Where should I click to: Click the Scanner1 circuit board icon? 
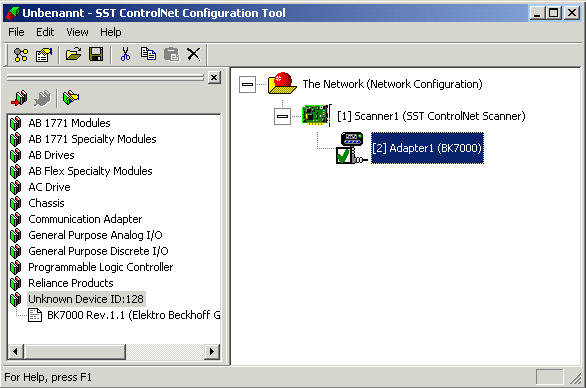[x=316, y=115]
